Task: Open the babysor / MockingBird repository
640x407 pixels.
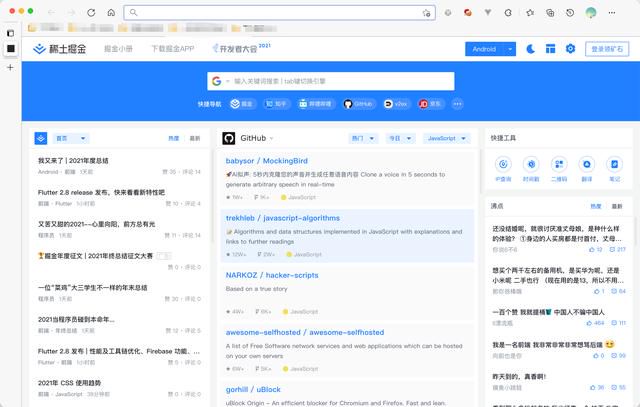Action: (267, 161)
